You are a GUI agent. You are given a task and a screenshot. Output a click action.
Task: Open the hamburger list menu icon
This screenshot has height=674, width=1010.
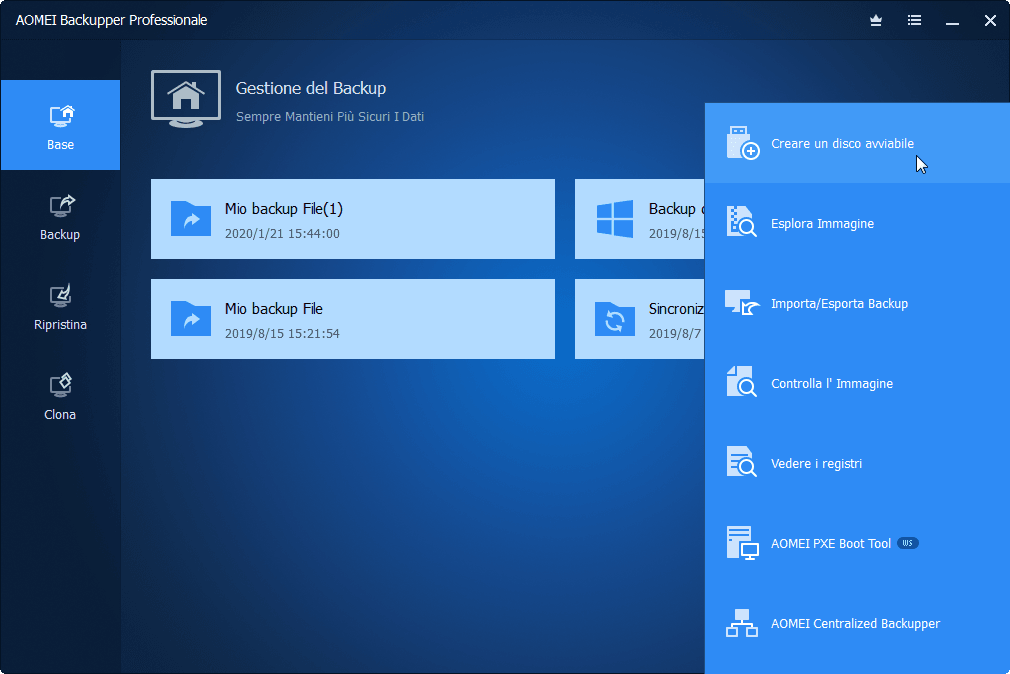pyautogui.click(x=914, y=20)
